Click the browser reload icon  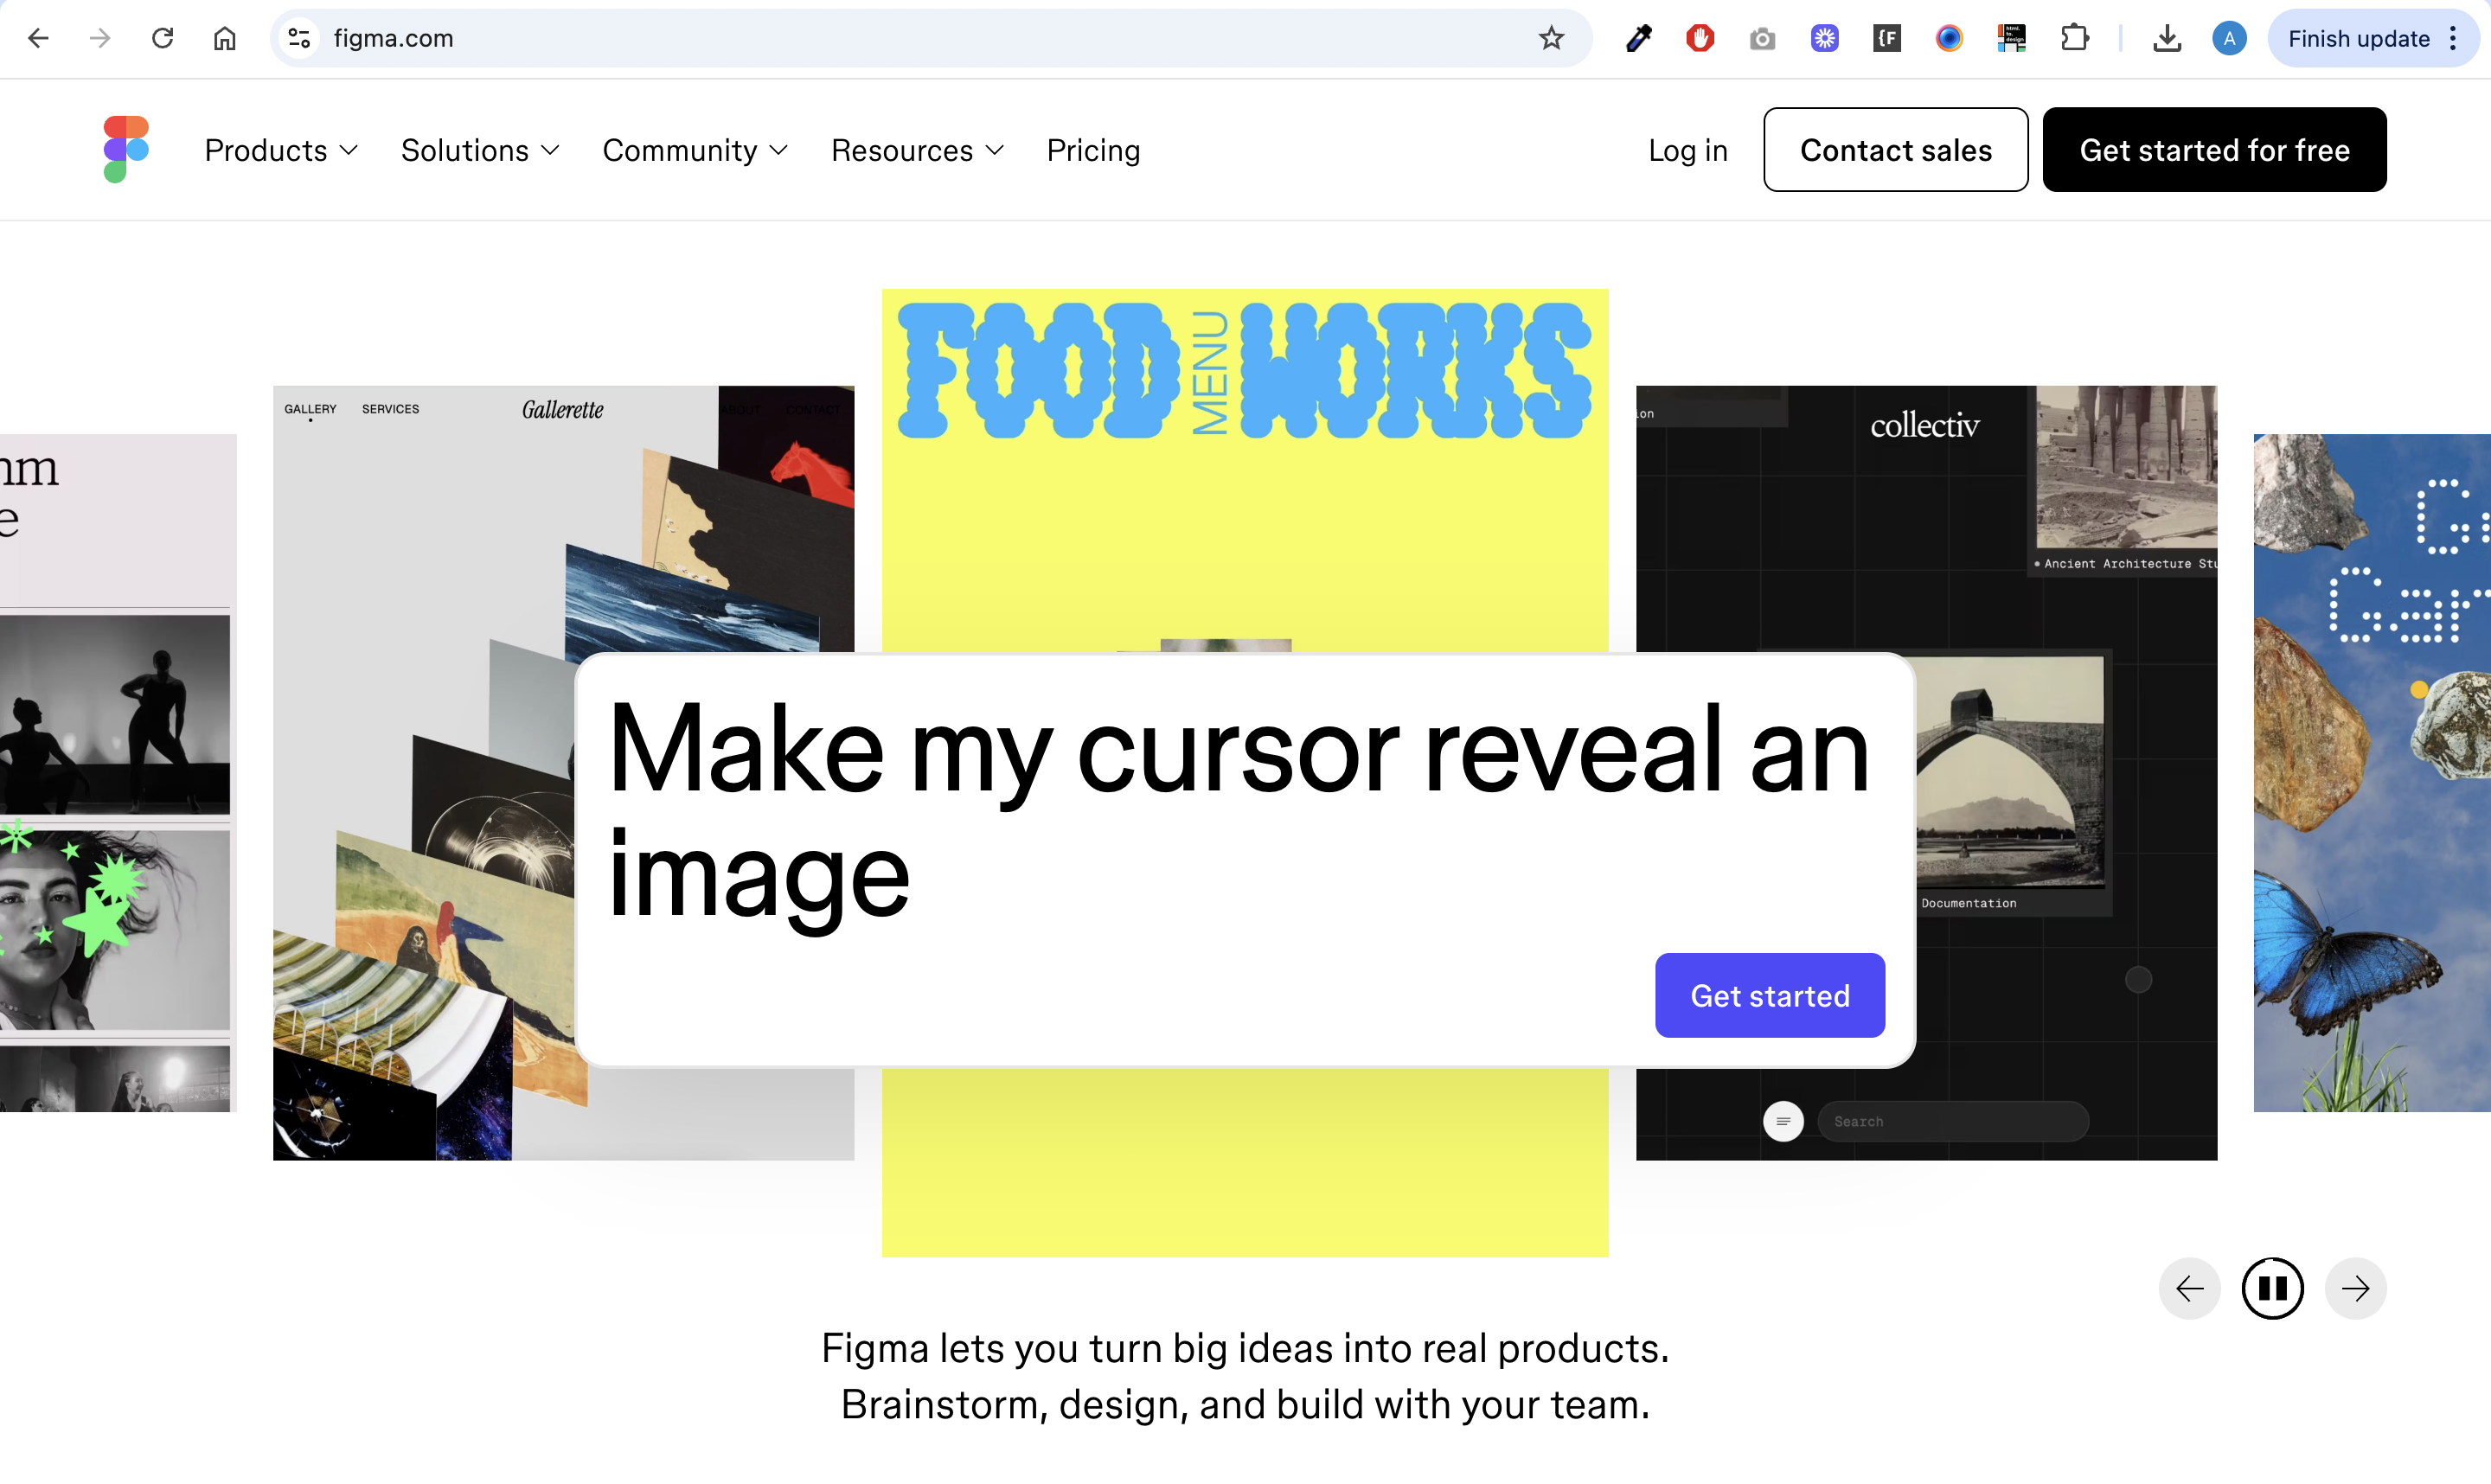pos(163,38)
